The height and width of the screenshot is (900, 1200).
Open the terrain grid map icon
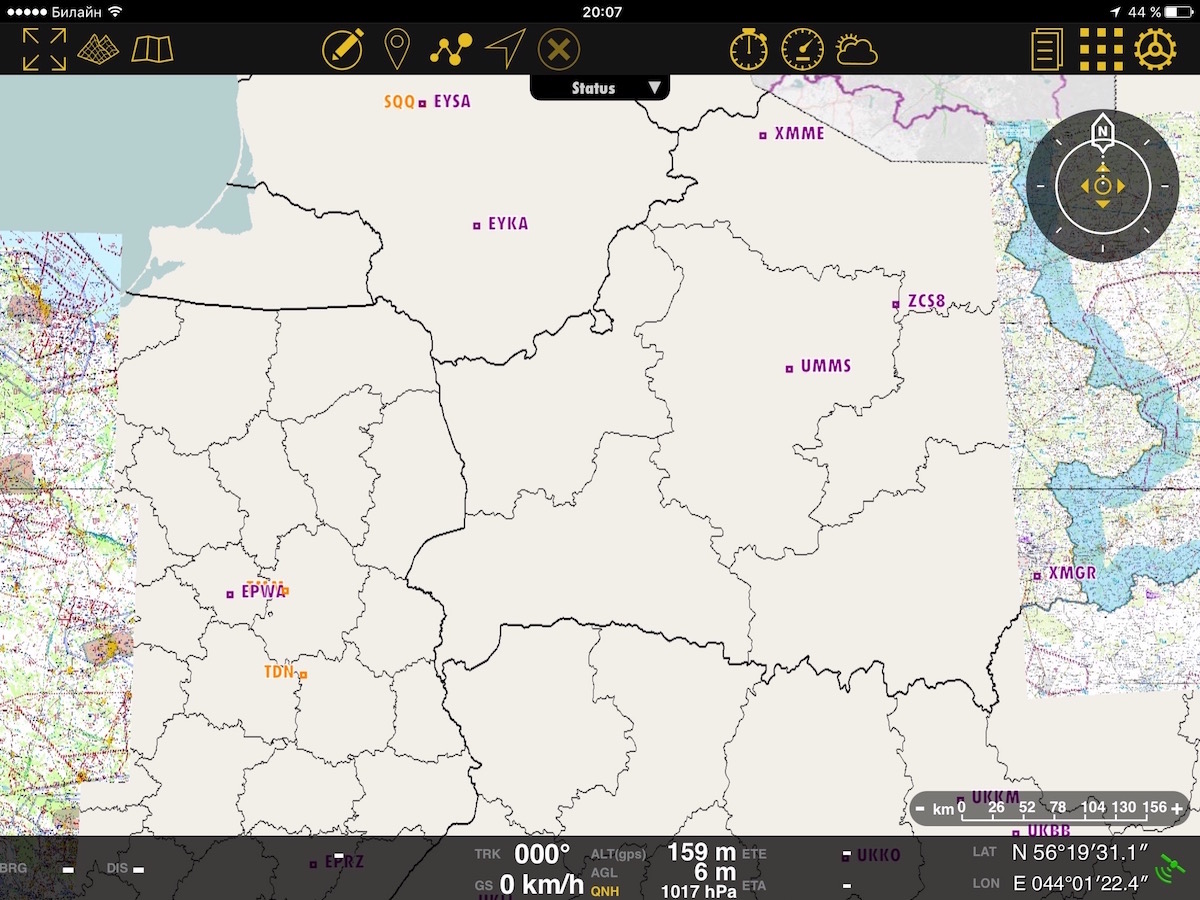[x=98, y=49]
